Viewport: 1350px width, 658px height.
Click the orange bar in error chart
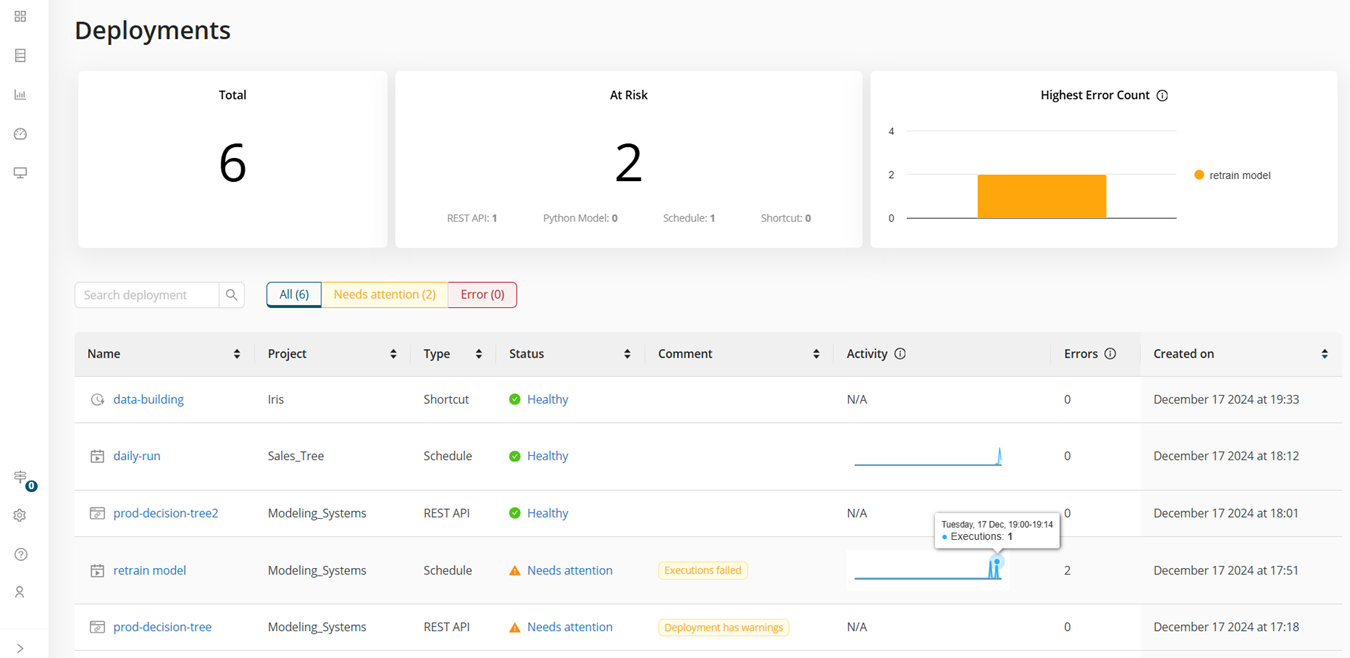click(1042, 196)
